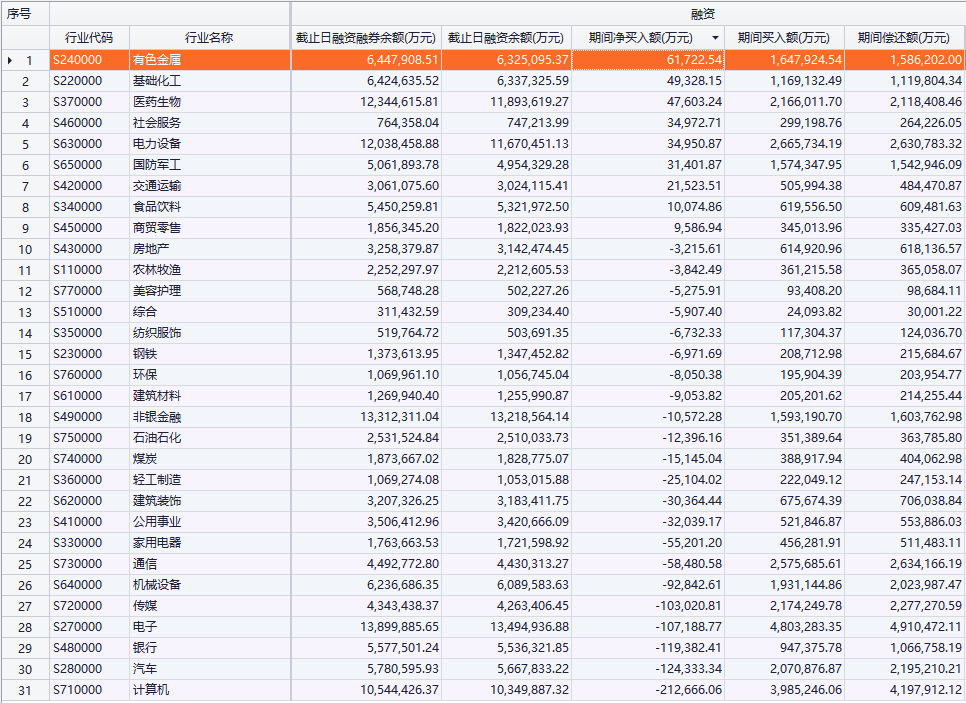Click the 计算机 industry name cell

[x=209, y=690]
